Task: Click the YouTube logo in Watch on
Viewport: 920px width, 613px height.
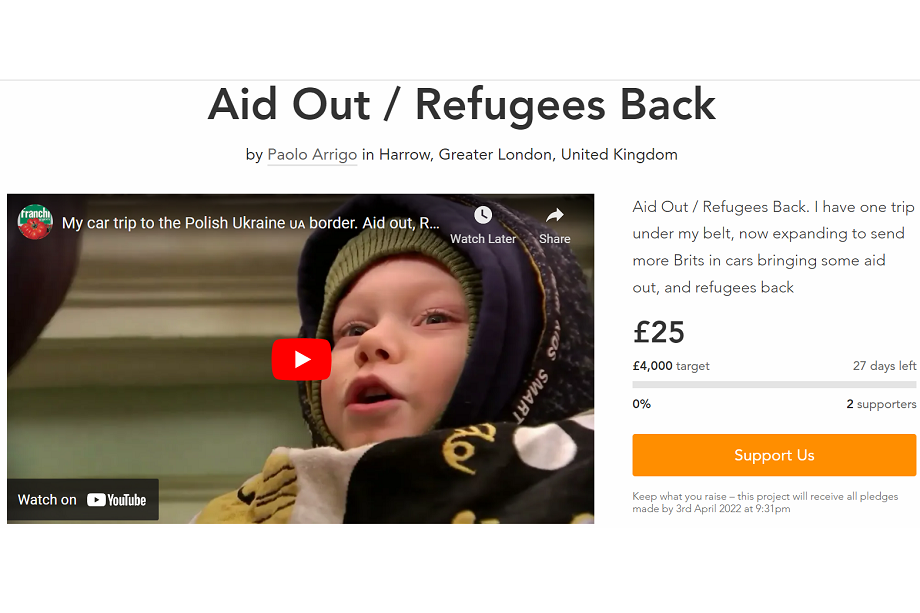Action: (x=117, y=500)
